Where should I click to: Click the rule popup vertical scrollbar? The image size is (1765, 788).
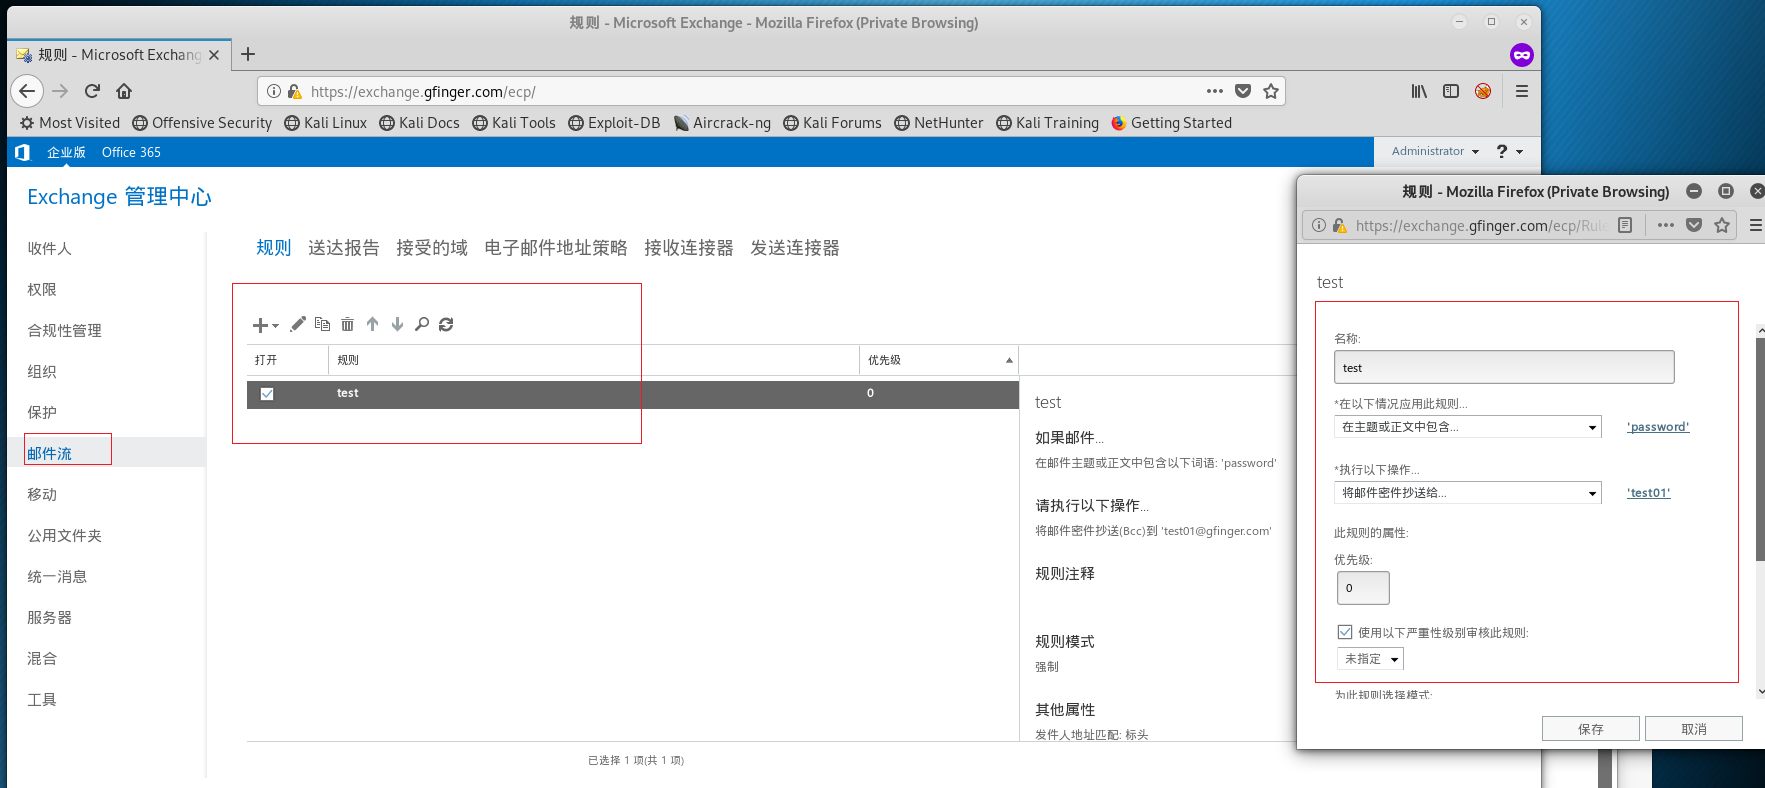[x=1760, y=450]
